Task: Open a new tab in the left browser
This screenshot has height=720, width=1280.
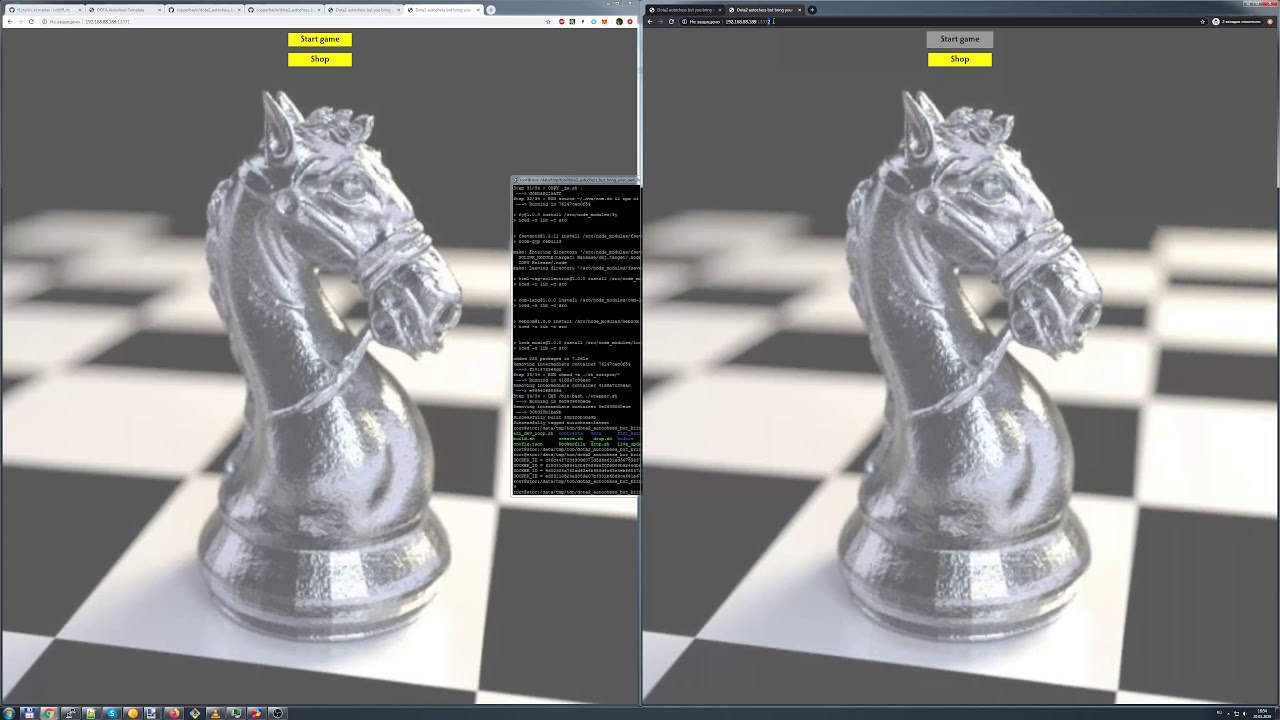Action: pyautogui.click(x=491, y=9)
